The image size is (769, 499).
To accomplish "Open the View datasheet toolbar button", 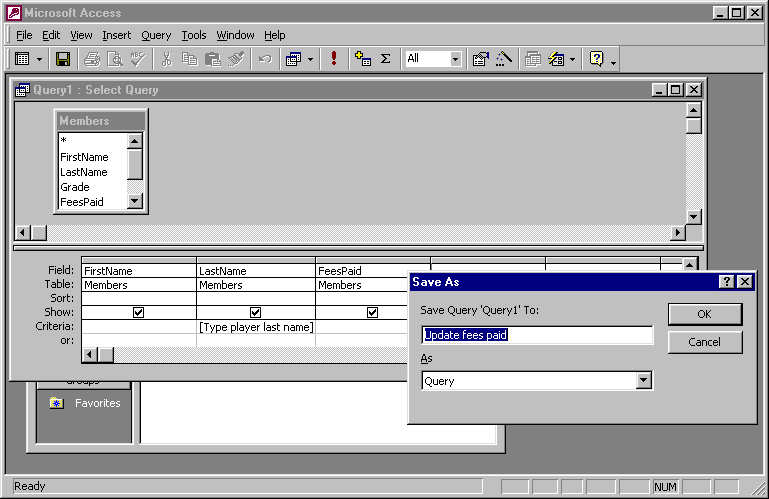I will tap(22, 59).
